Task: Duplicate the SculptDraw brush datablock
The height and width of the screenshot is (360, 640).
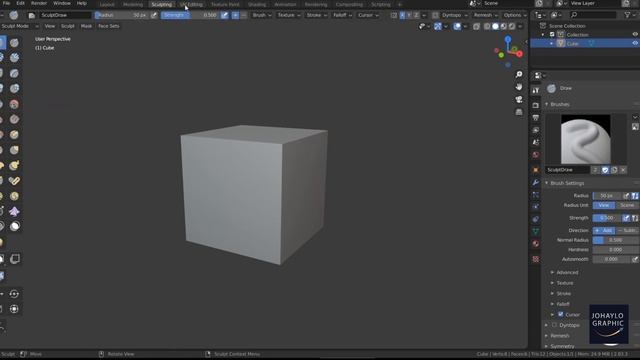Action: click(x=614, y=170)
